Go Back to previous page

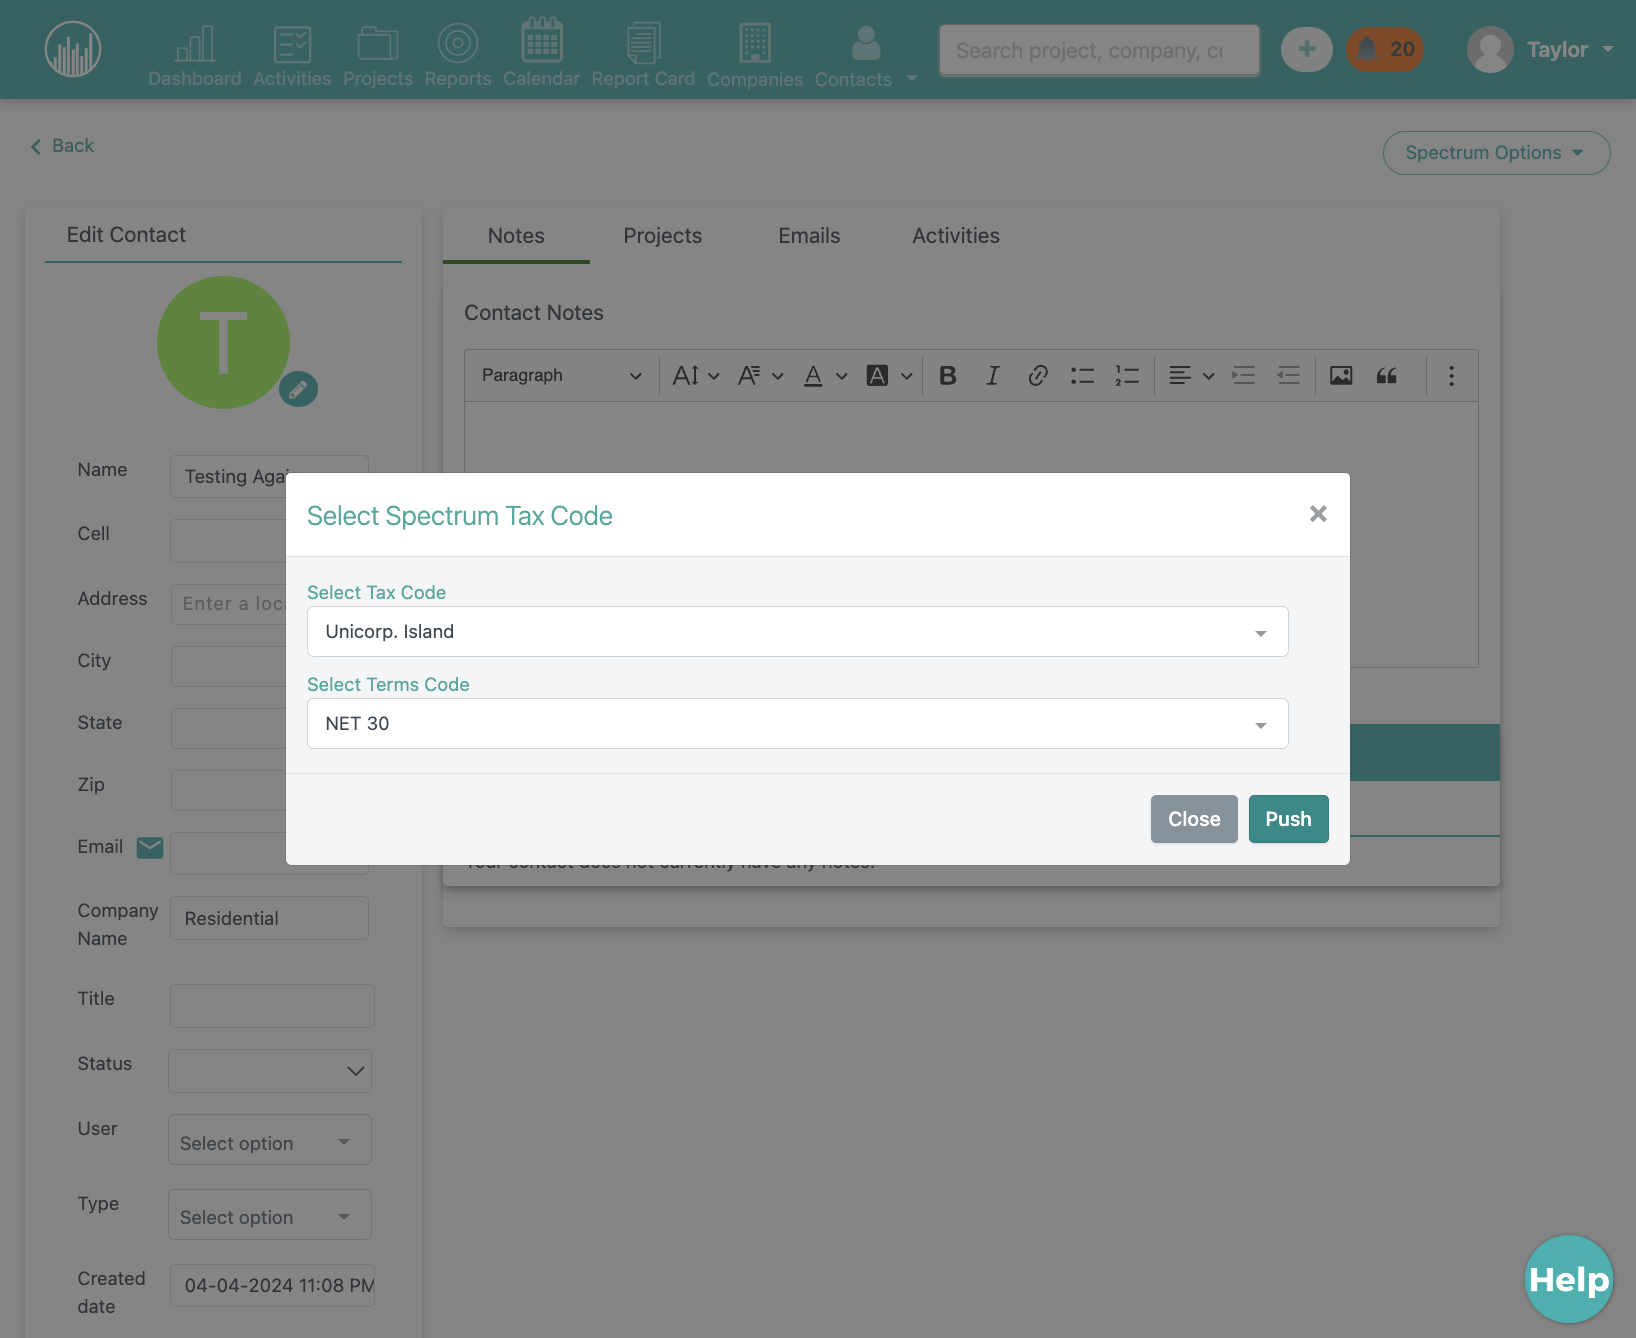(62, 146)
